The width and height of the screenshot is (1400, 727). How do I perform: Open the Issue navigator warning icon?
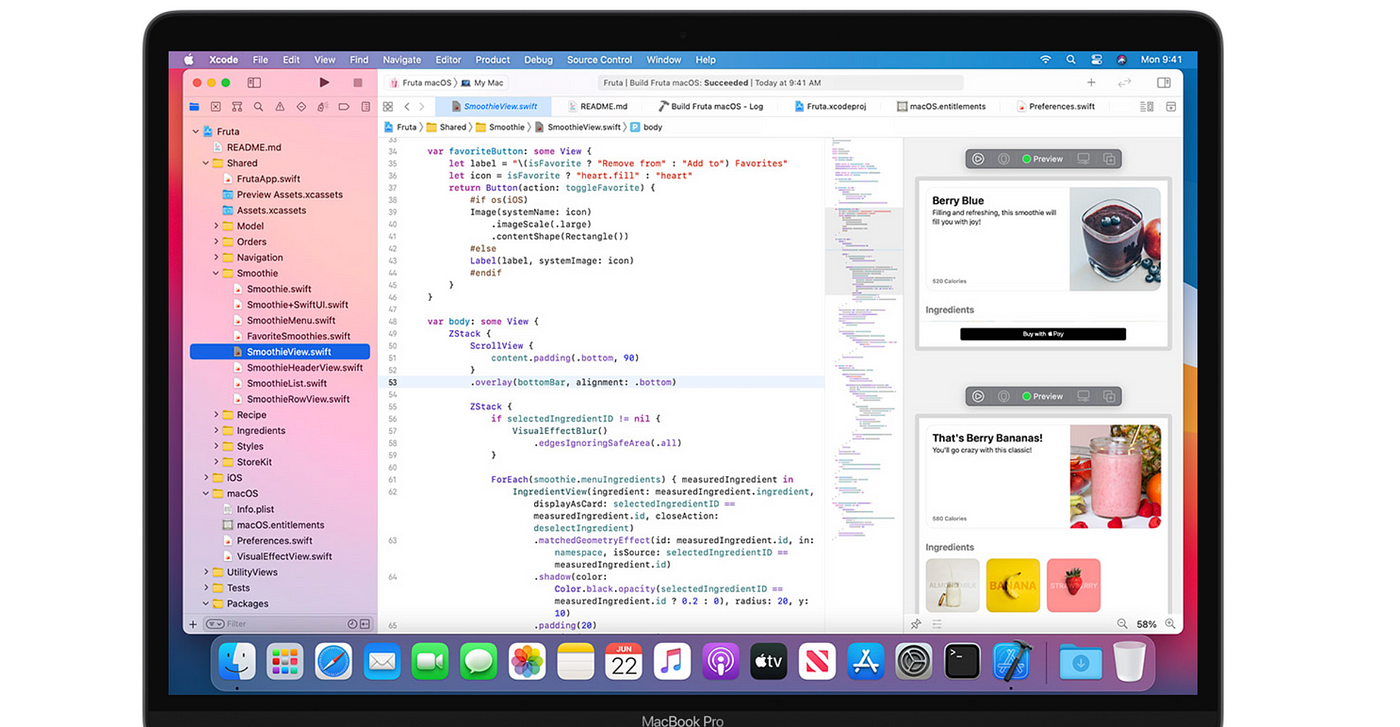pos(280,107)
